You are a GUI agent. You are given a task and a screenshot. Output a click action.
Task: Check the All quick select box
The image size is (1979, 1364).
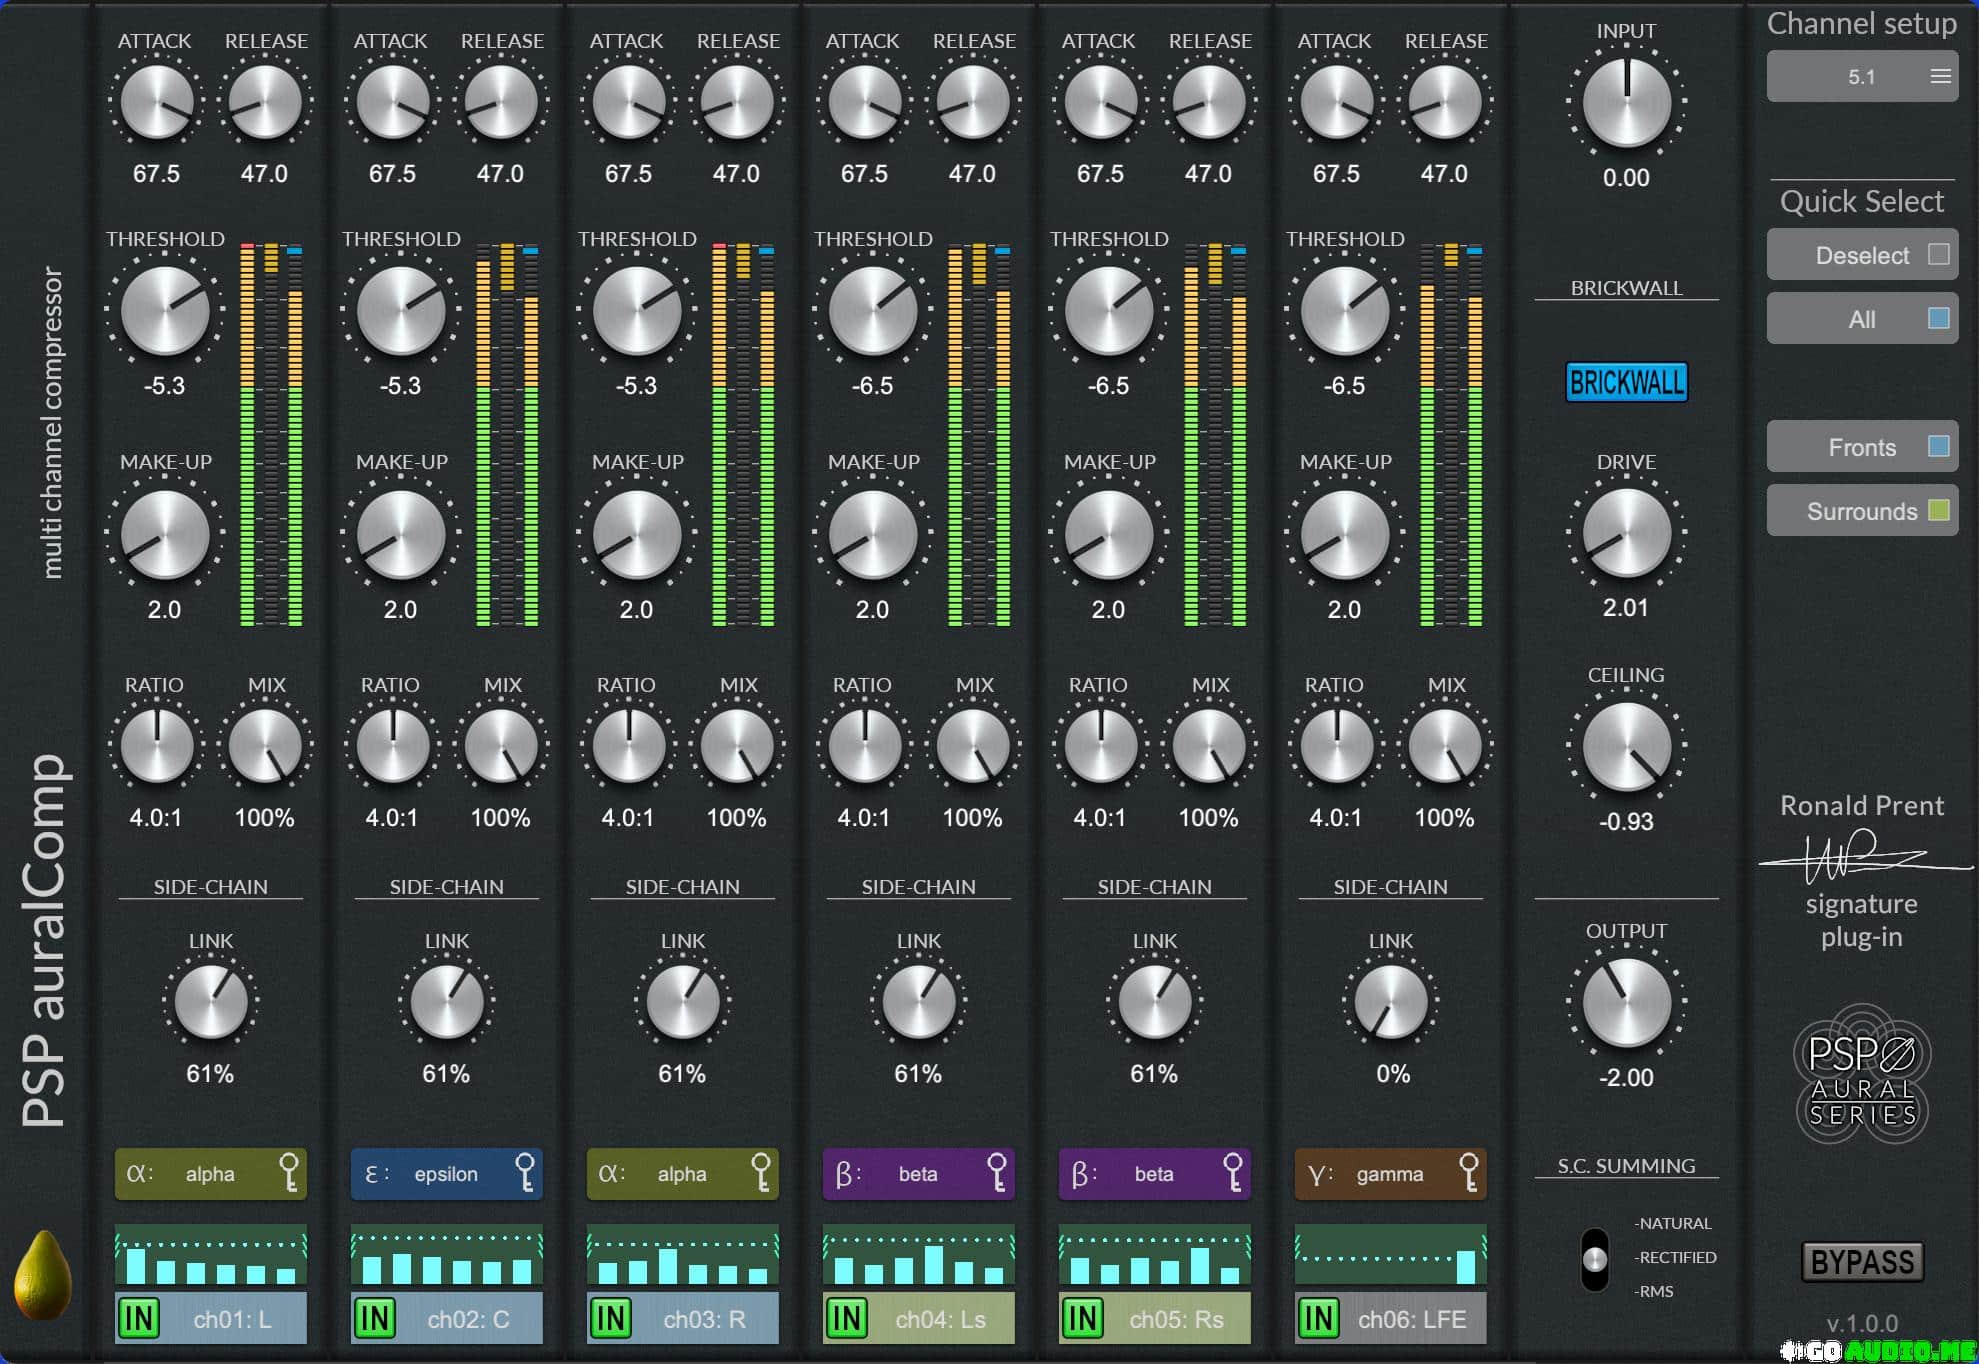[1938, 318]
